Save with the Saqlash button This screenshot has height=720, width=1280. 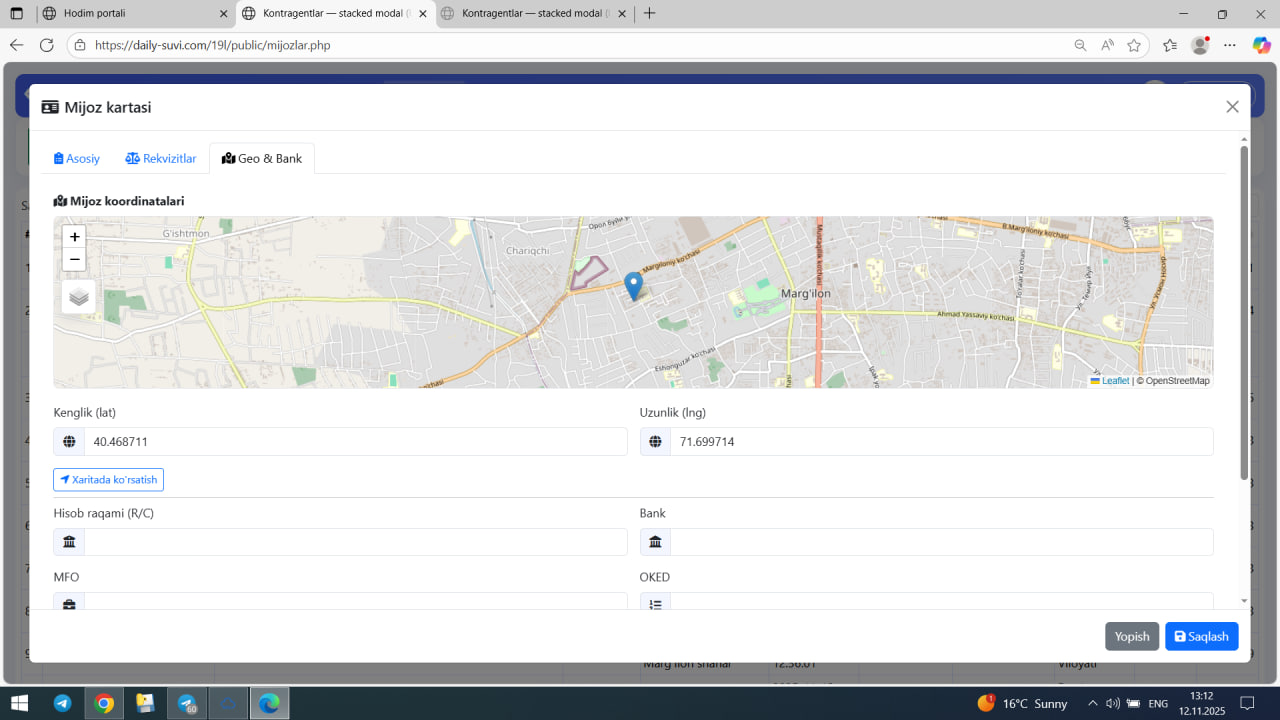pos(1201,636)
